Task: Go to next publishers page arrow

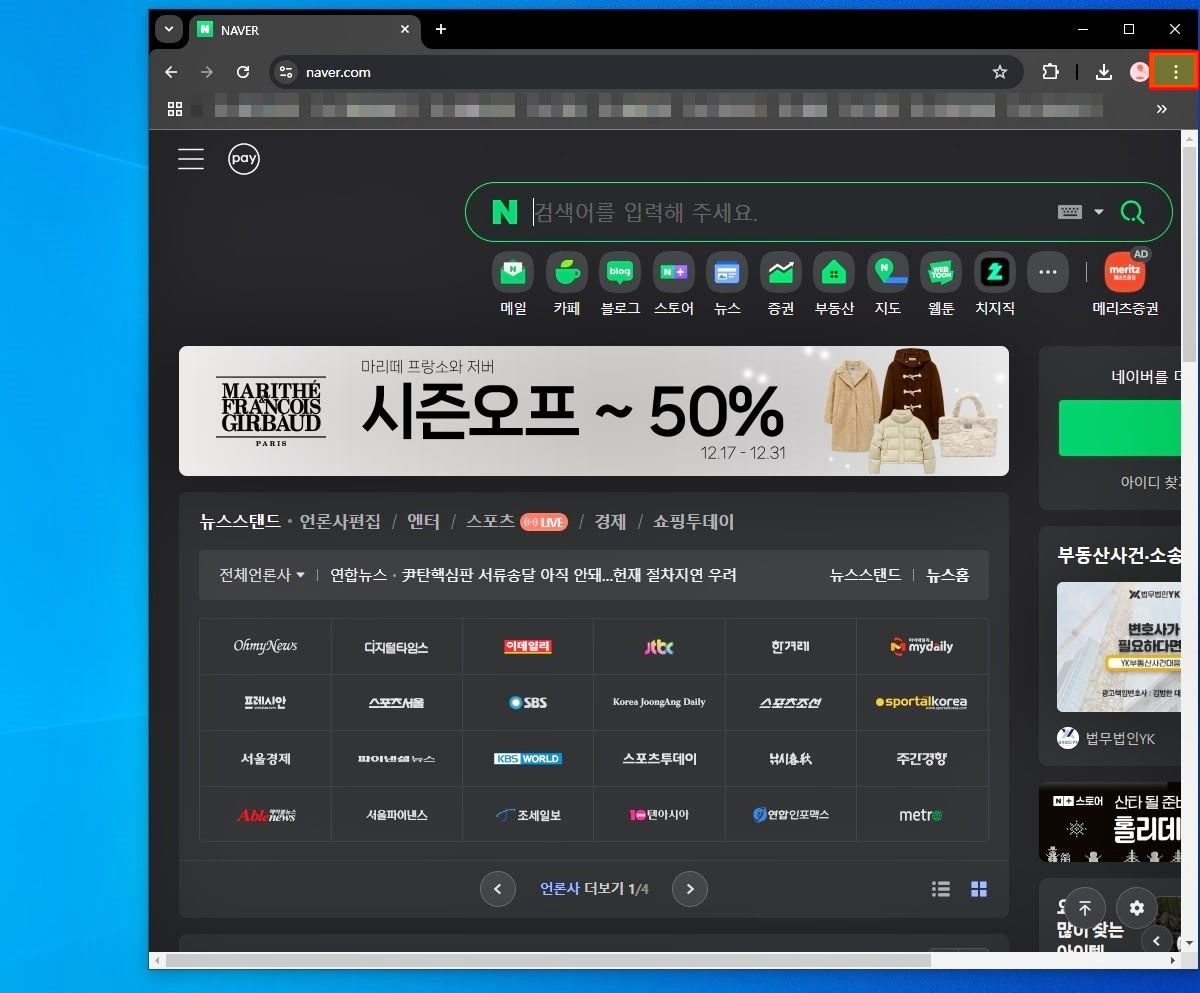Action: [690, 888]
